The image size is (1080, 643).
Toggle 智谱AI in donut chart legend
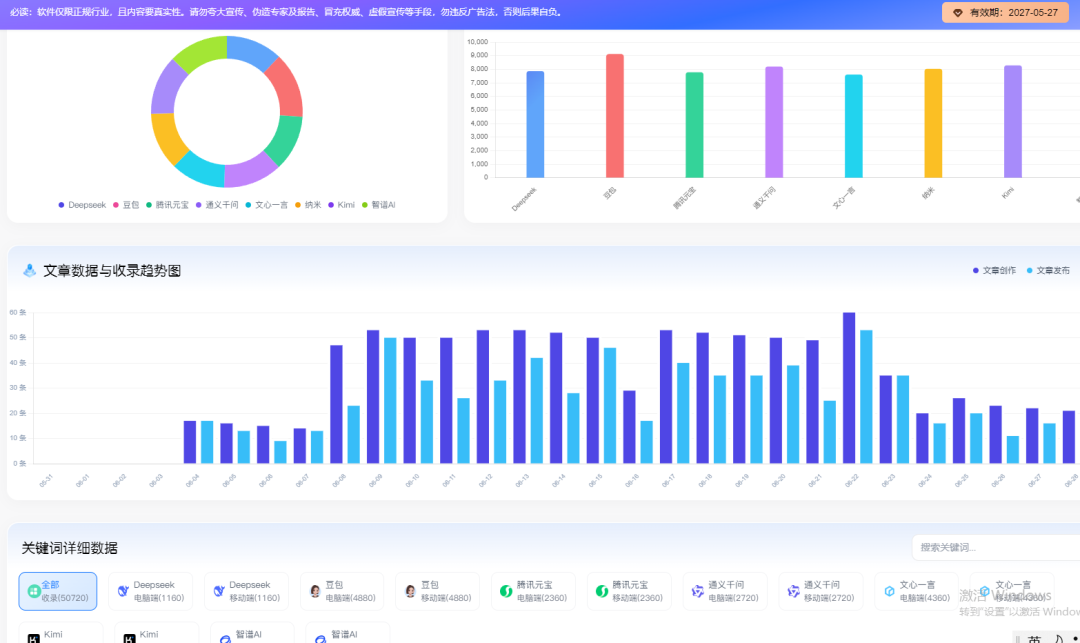tap(378, 204)
